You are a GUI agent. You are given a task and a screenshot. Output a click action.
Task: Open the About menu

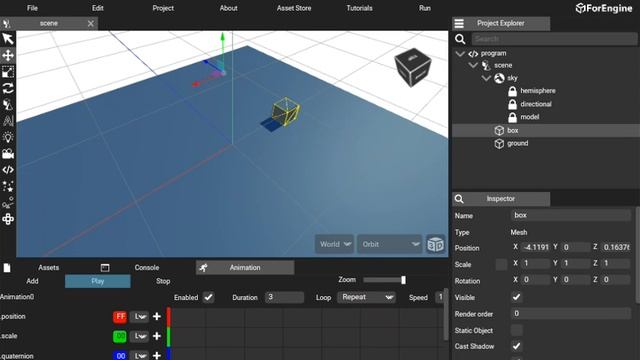[228, 8]
